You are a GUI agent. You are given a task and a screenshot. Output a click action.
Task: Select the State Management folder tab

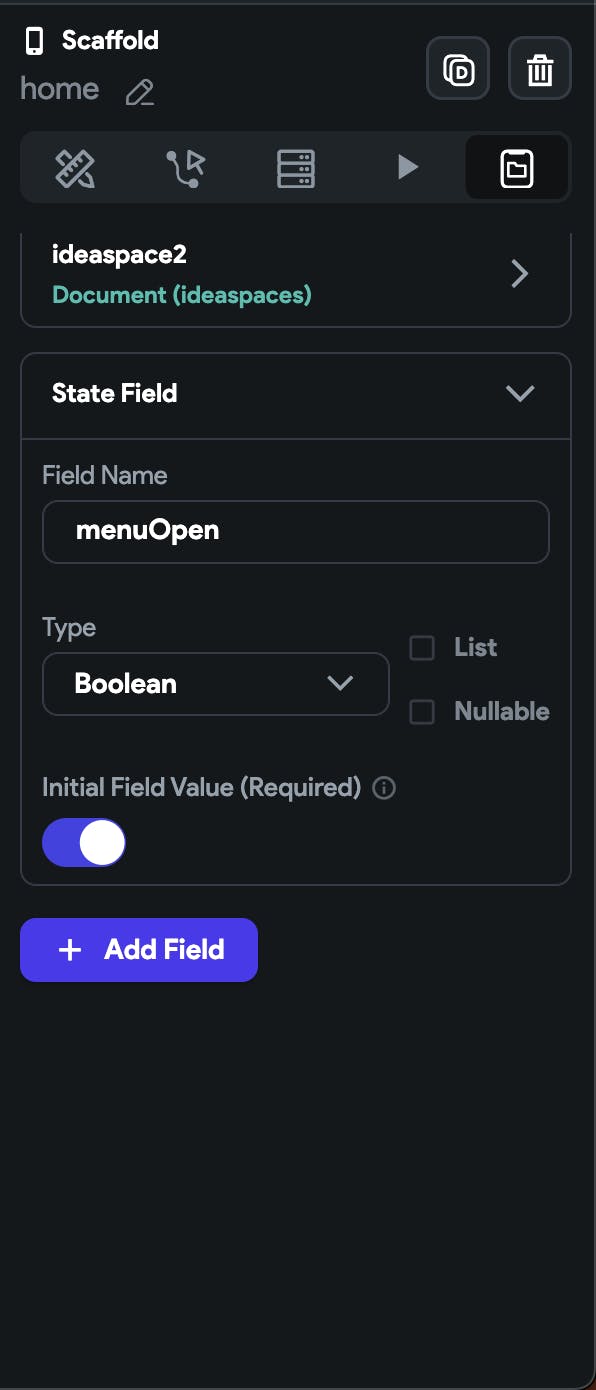click(x=517, y=167)
